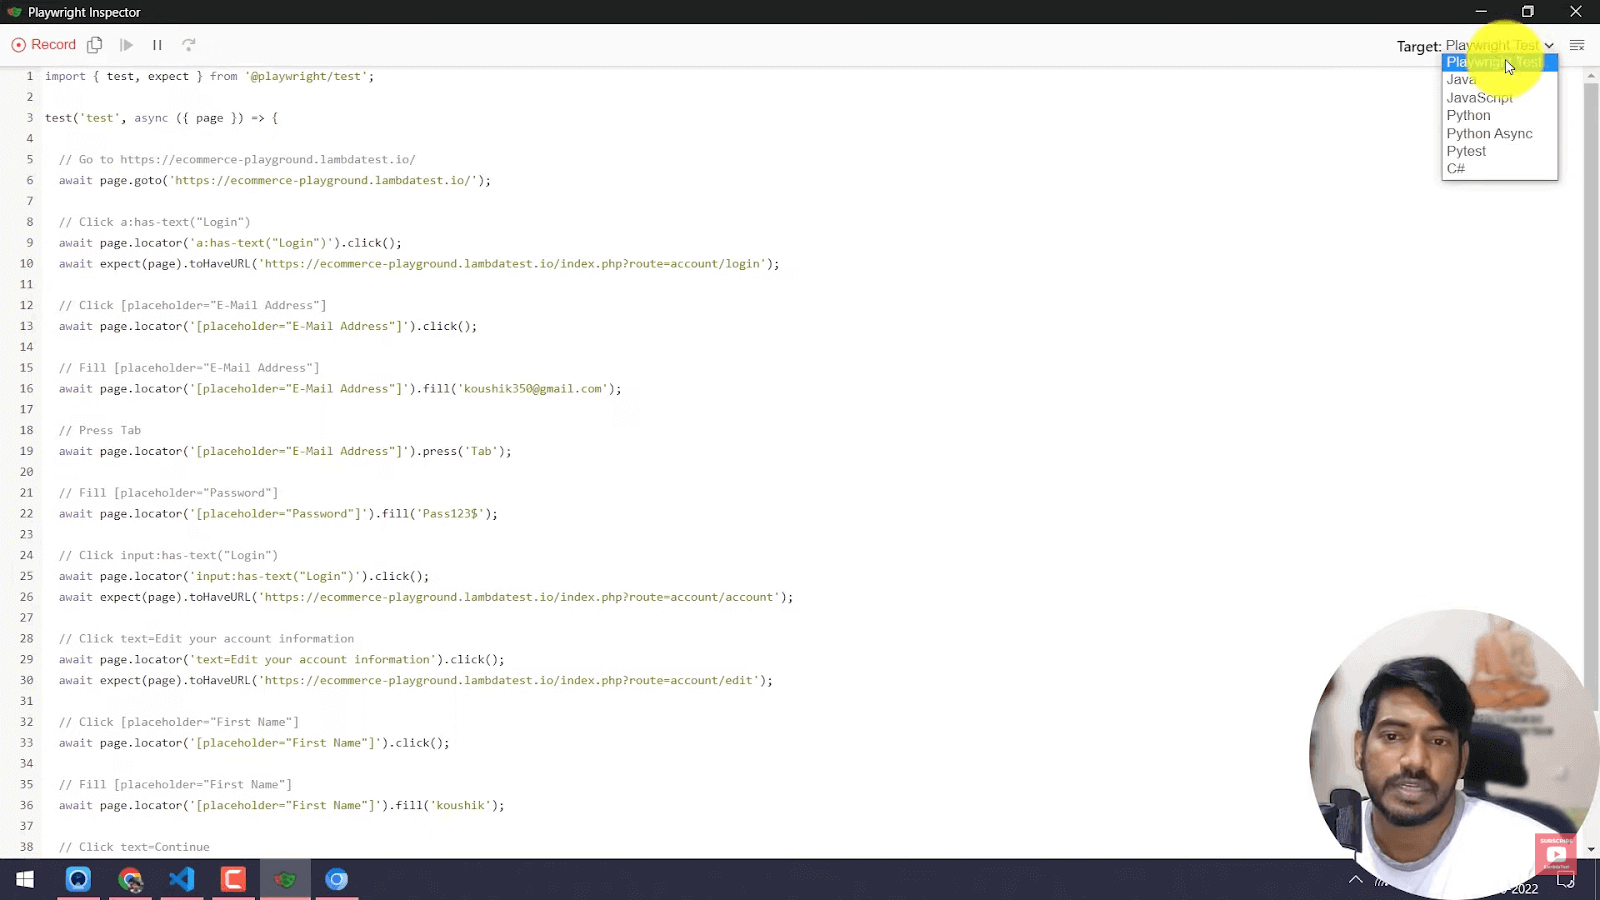Clear the generated code with toolbar icon
The image size is (1600, 900).
pyautogui.click(x=1577, y=46)
